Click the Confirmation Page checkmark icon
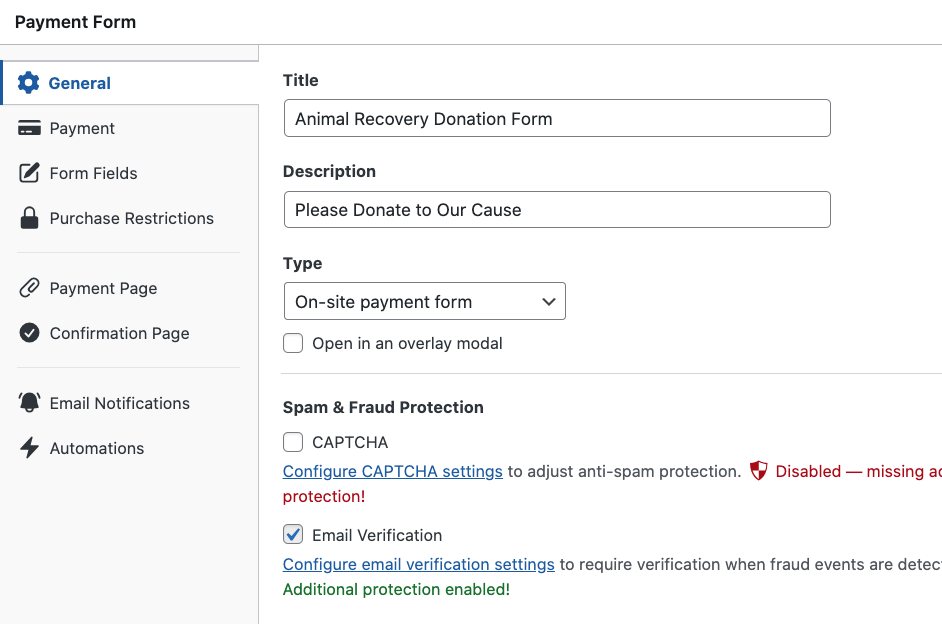 [30, 333]
